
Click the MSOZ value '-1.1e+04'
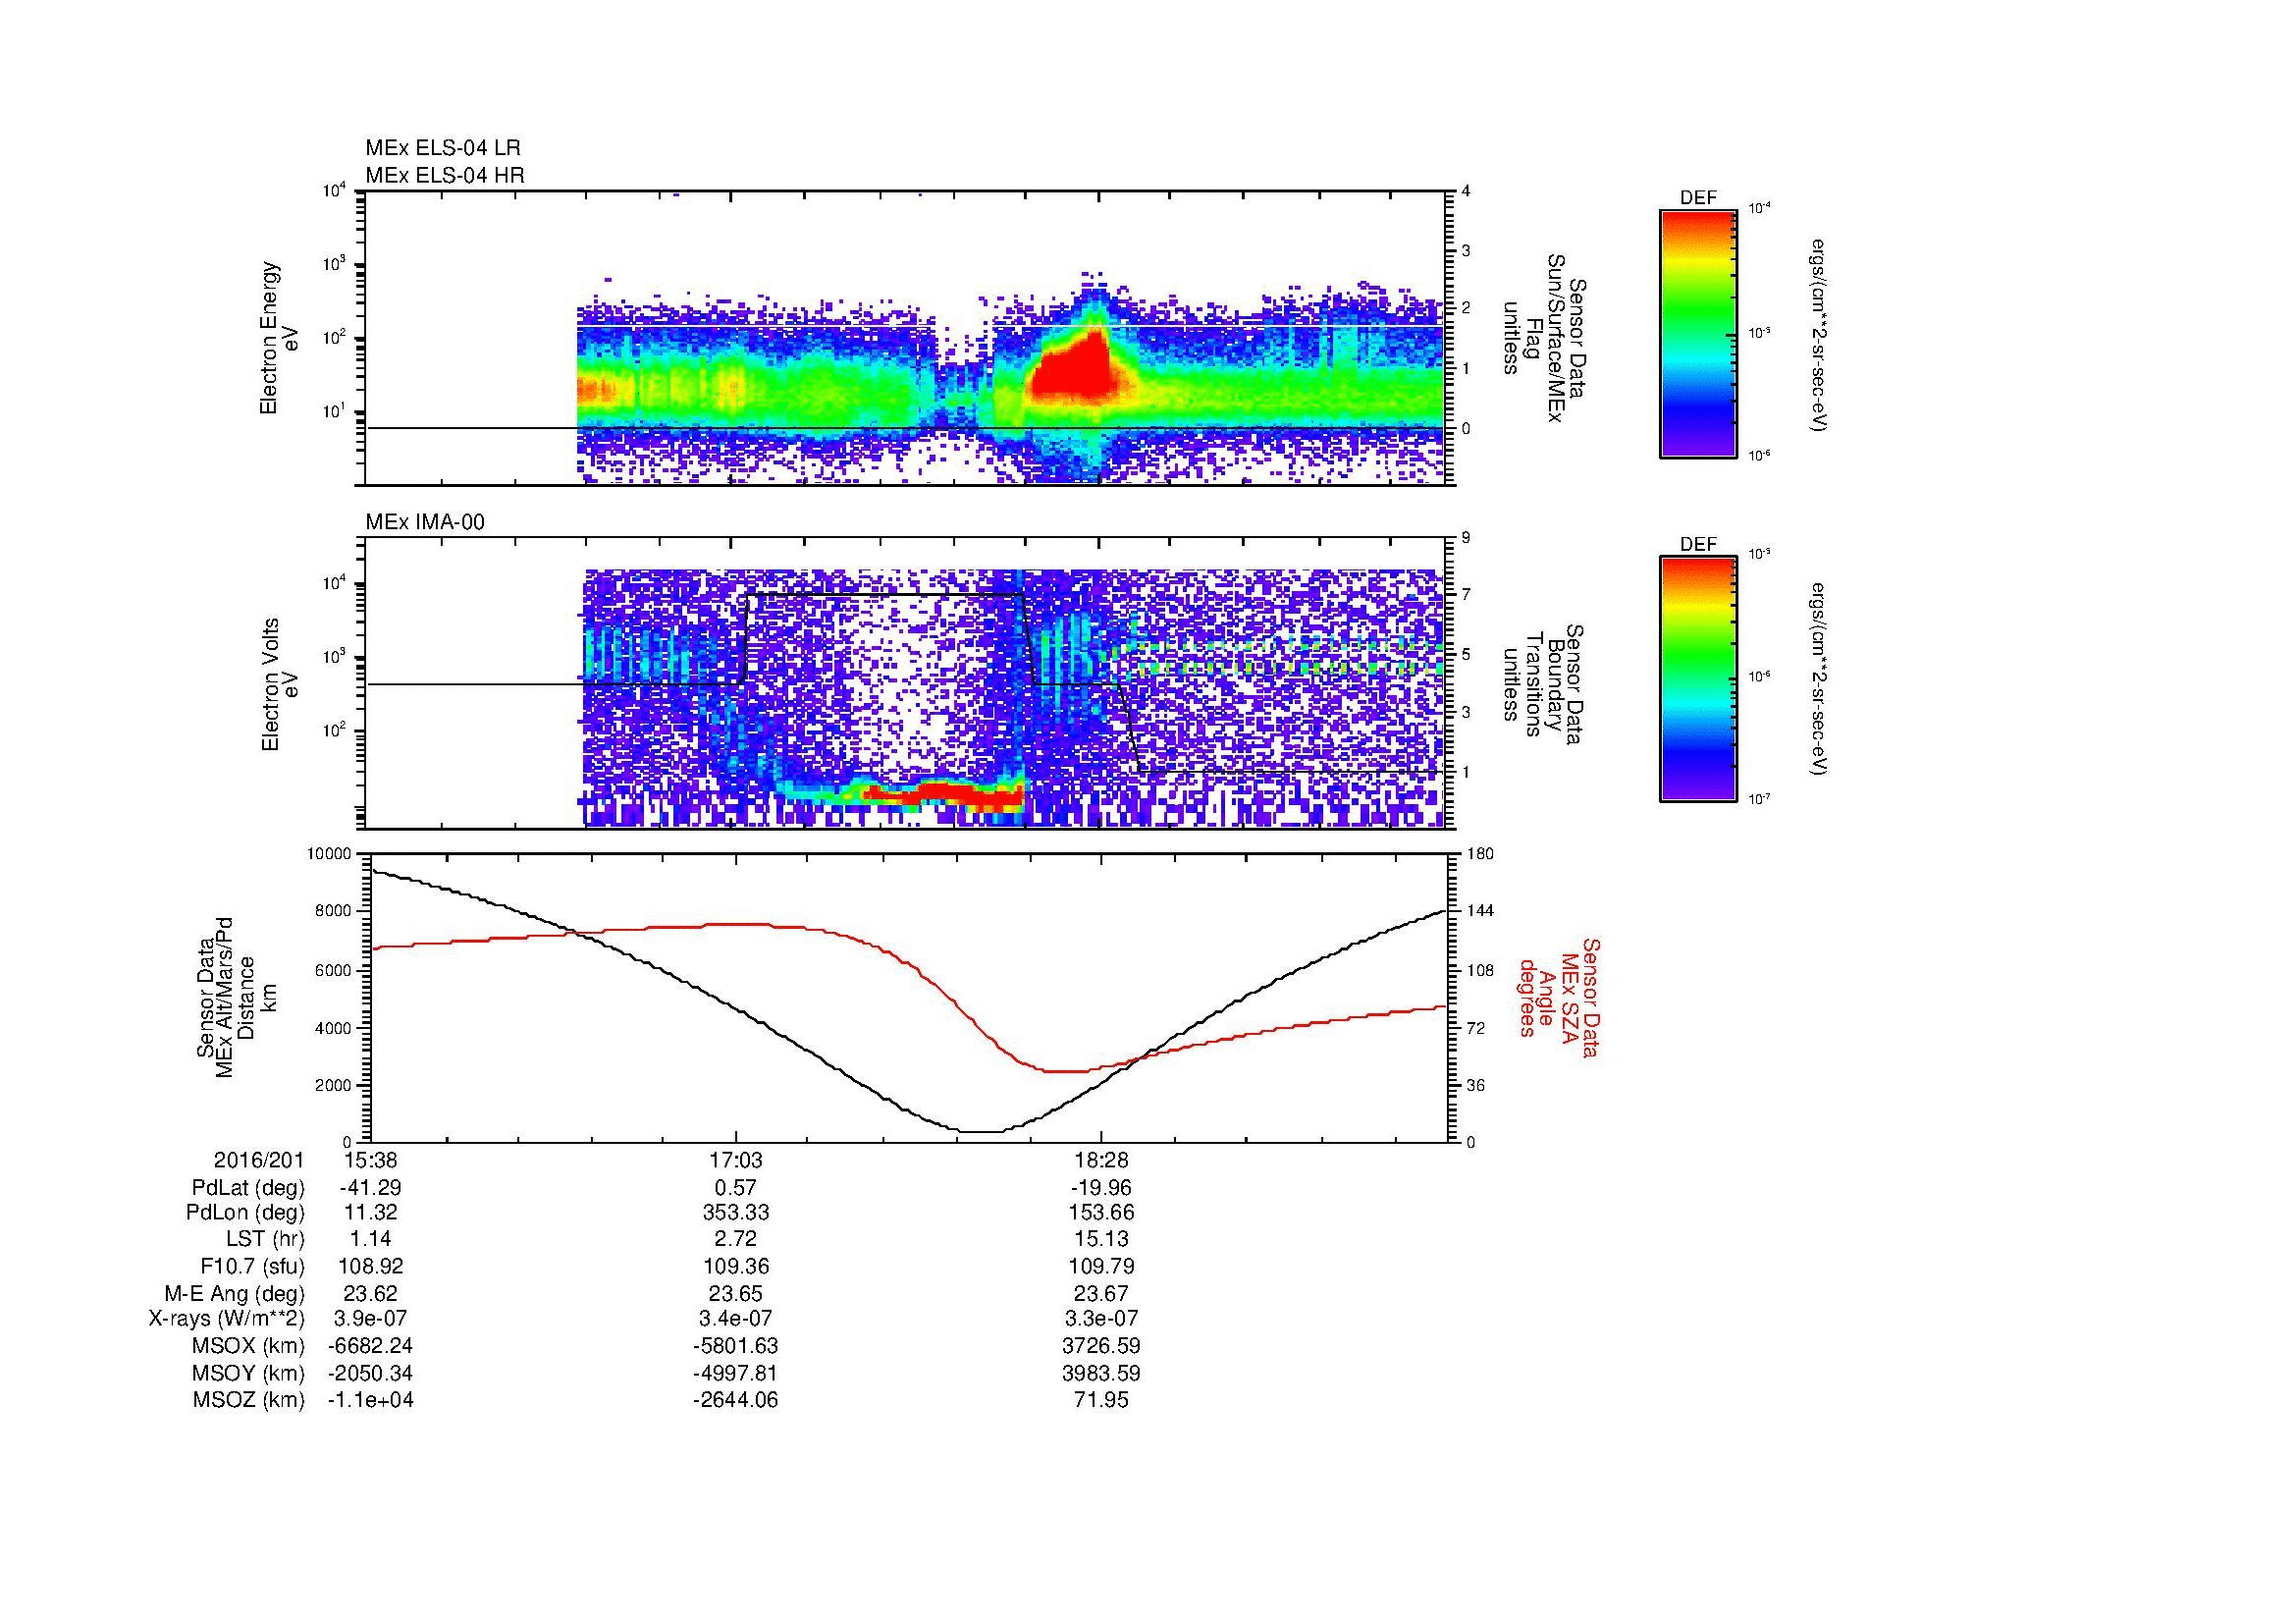pos(370,1401)
